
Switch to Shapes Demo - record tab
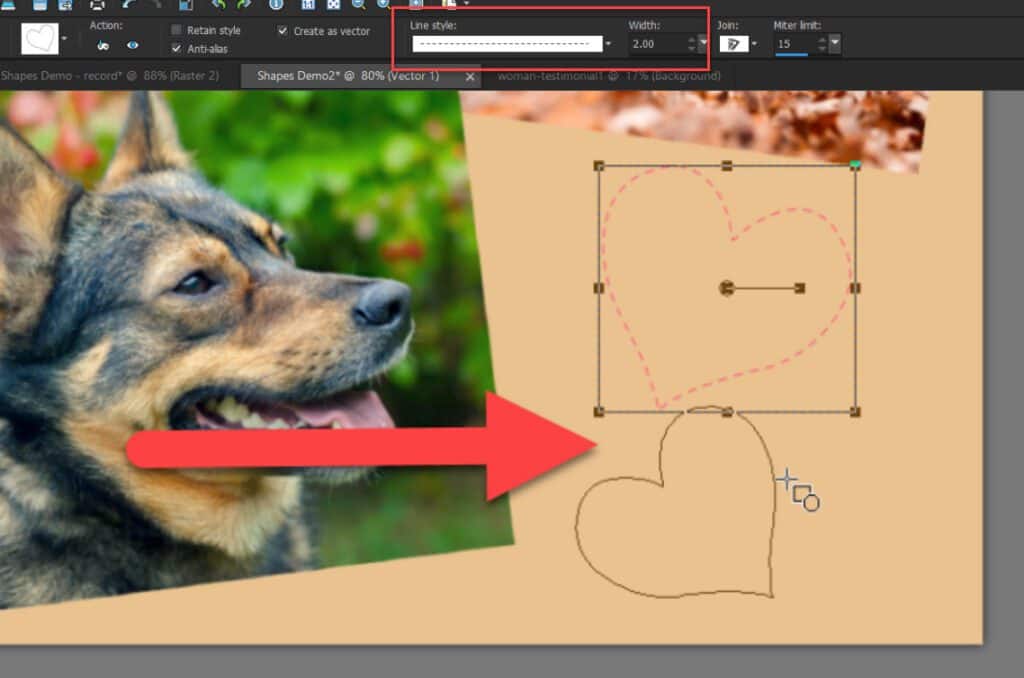tap(108, 76)
